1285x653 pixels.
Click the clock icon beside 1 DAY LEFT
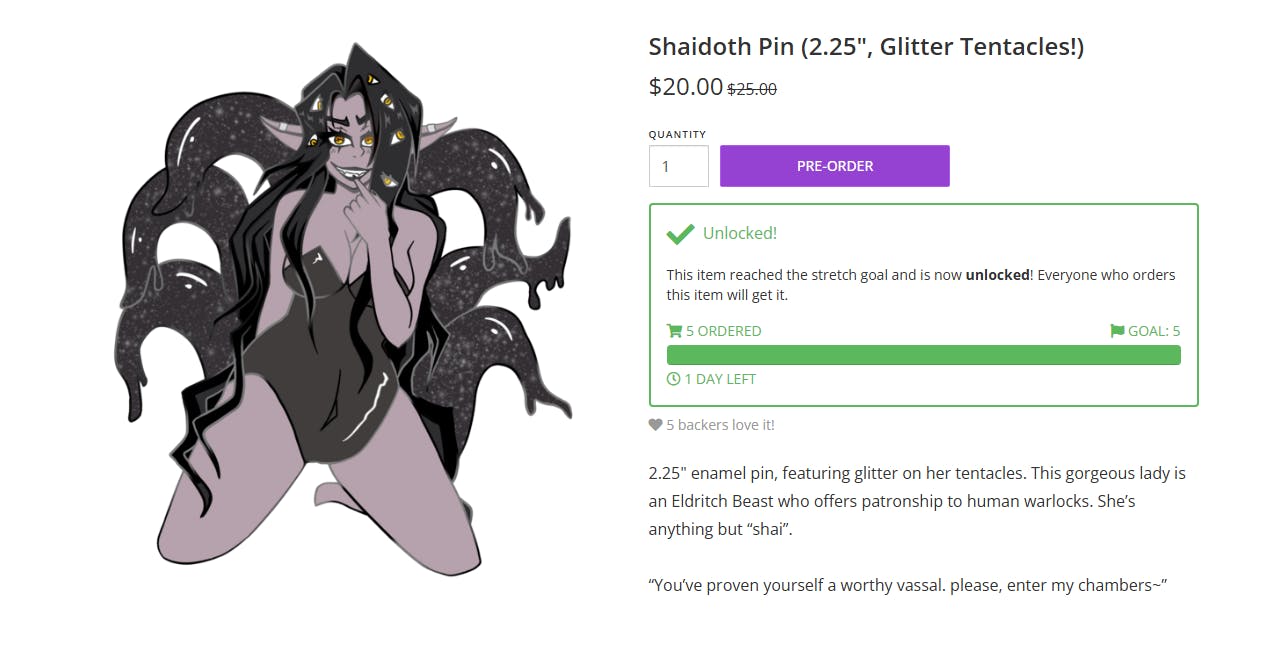pyautogui.click(x=674, y=379)
